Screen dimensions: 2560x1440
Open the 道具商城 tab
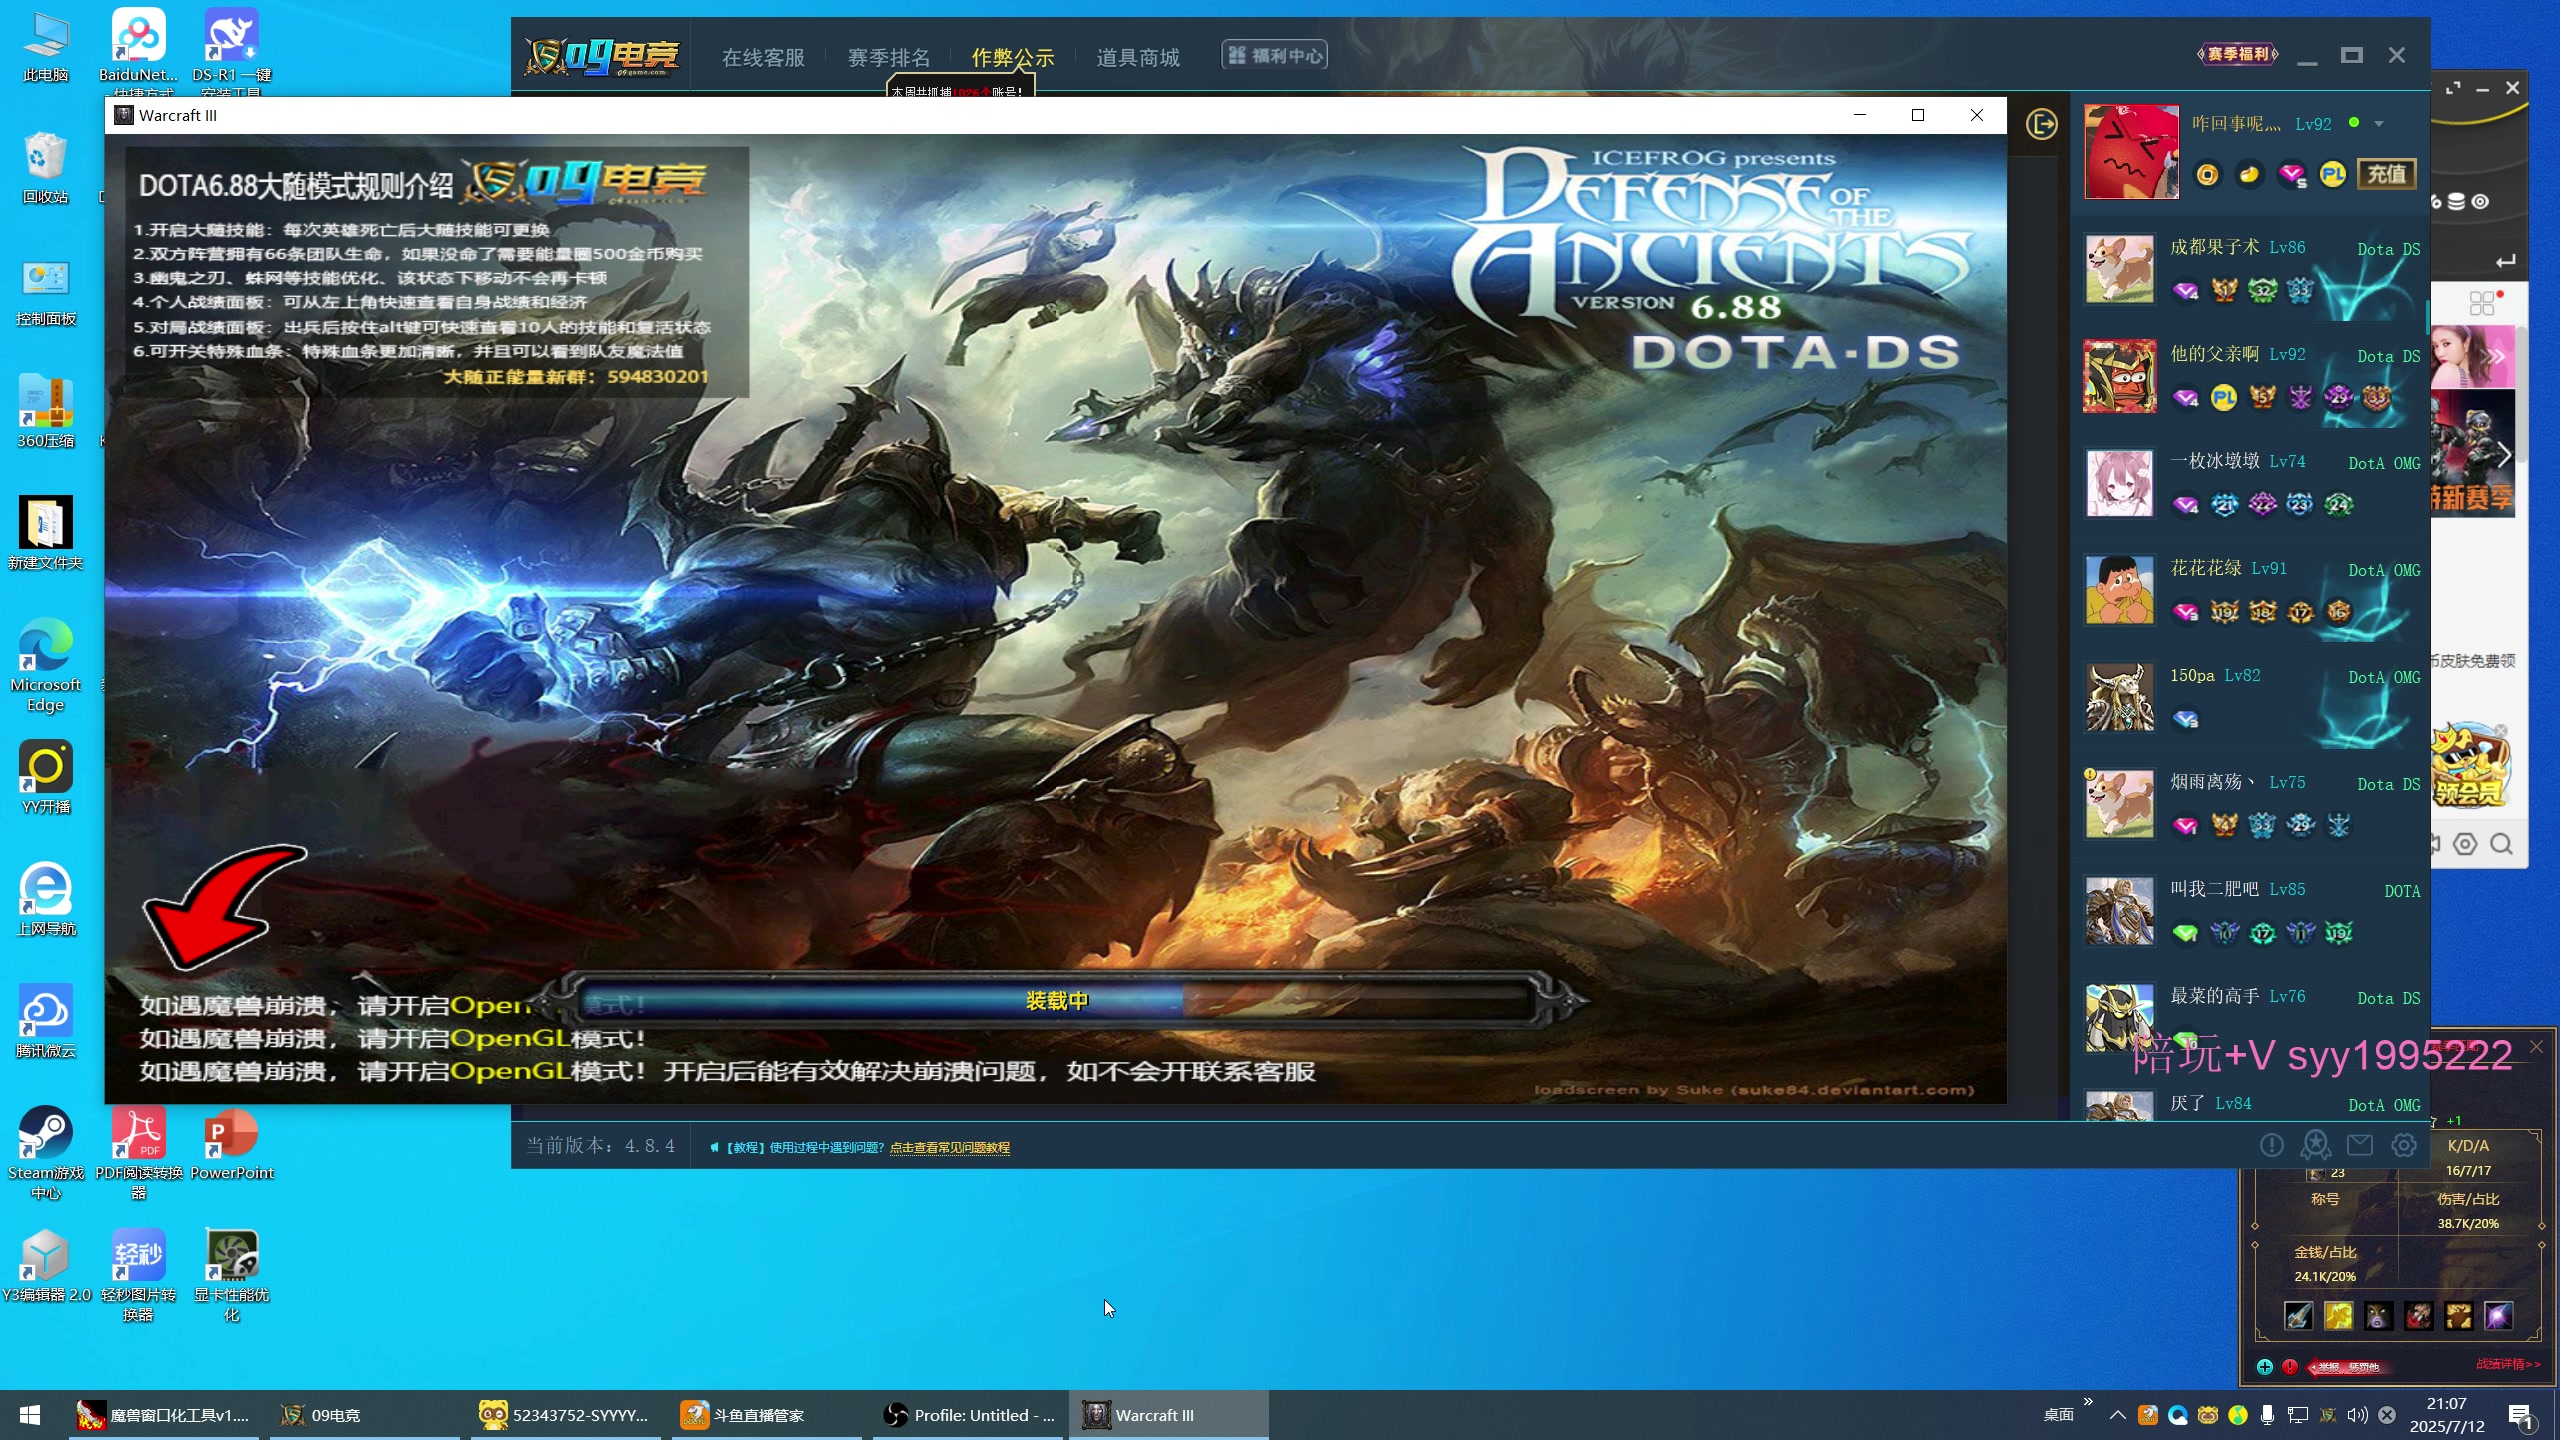point(1138,58)
